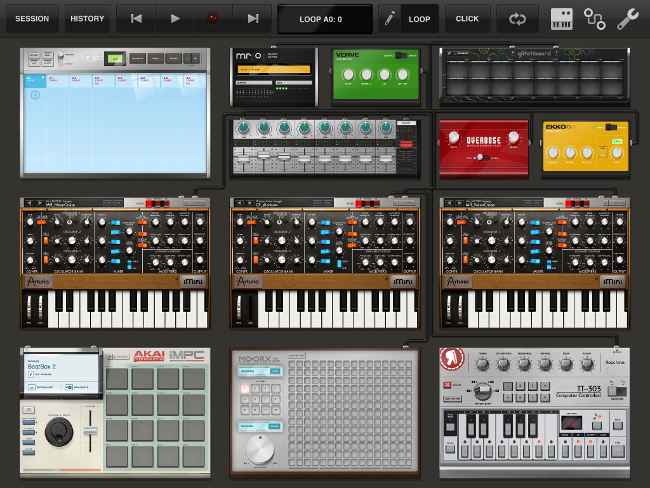This screenshot has height=488, width=650.
Task: Previous preset arrow on left iMini
Action: point(29,203)
